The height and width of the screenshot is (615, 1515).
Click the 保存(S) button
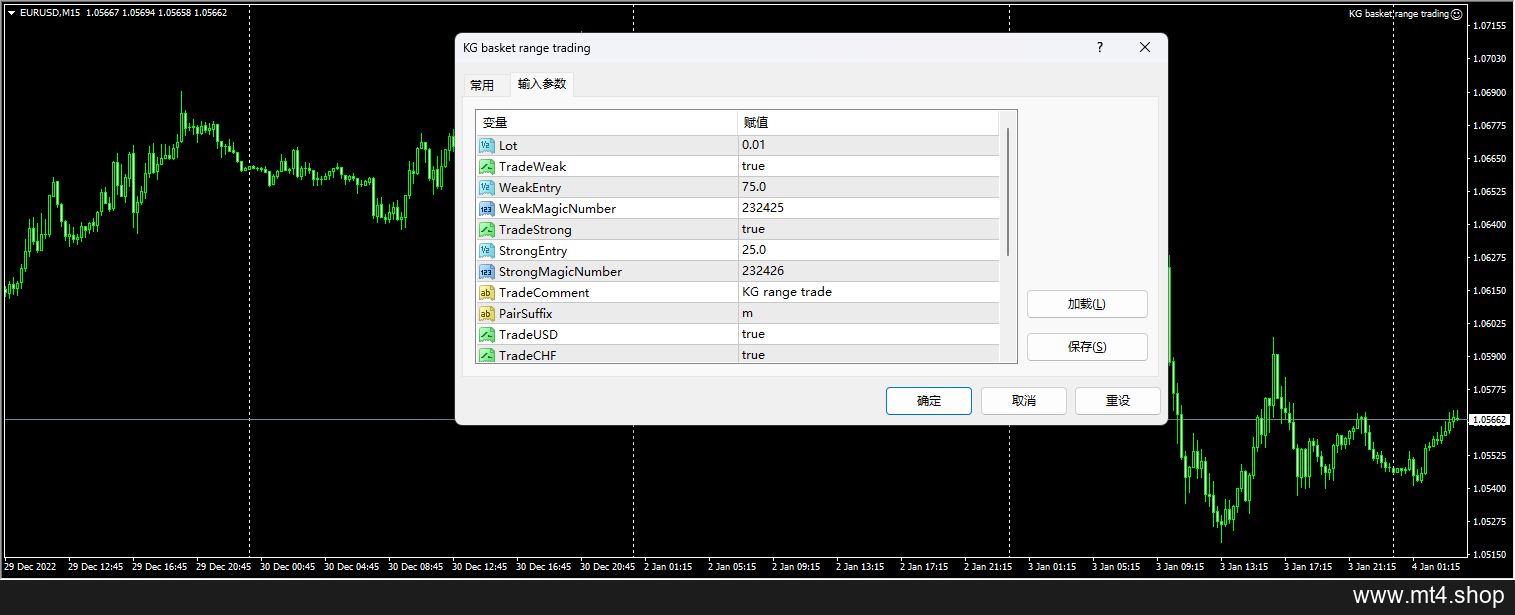(x=1087, y=347)
